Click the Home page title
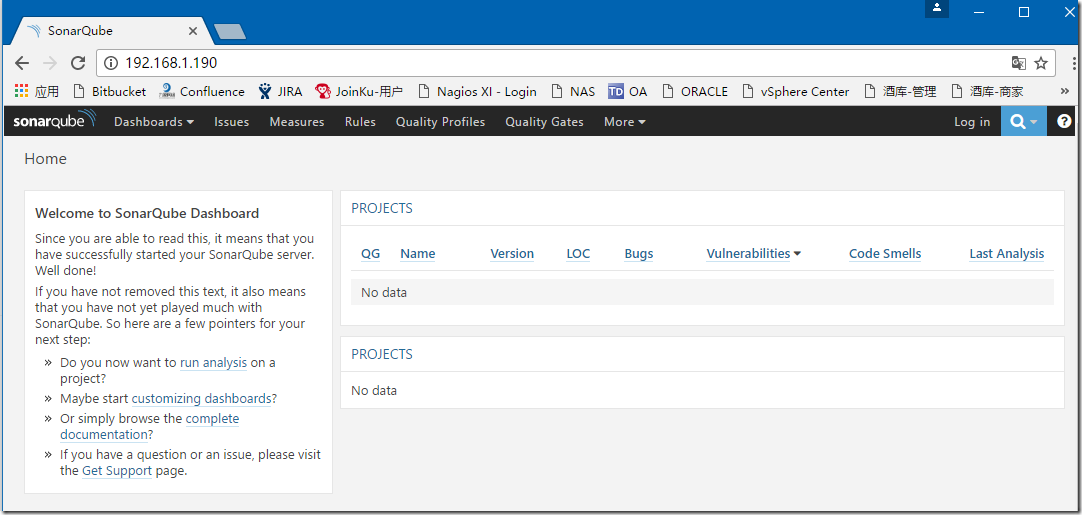This screenshot has height=515, width=1082. [46, 159]
